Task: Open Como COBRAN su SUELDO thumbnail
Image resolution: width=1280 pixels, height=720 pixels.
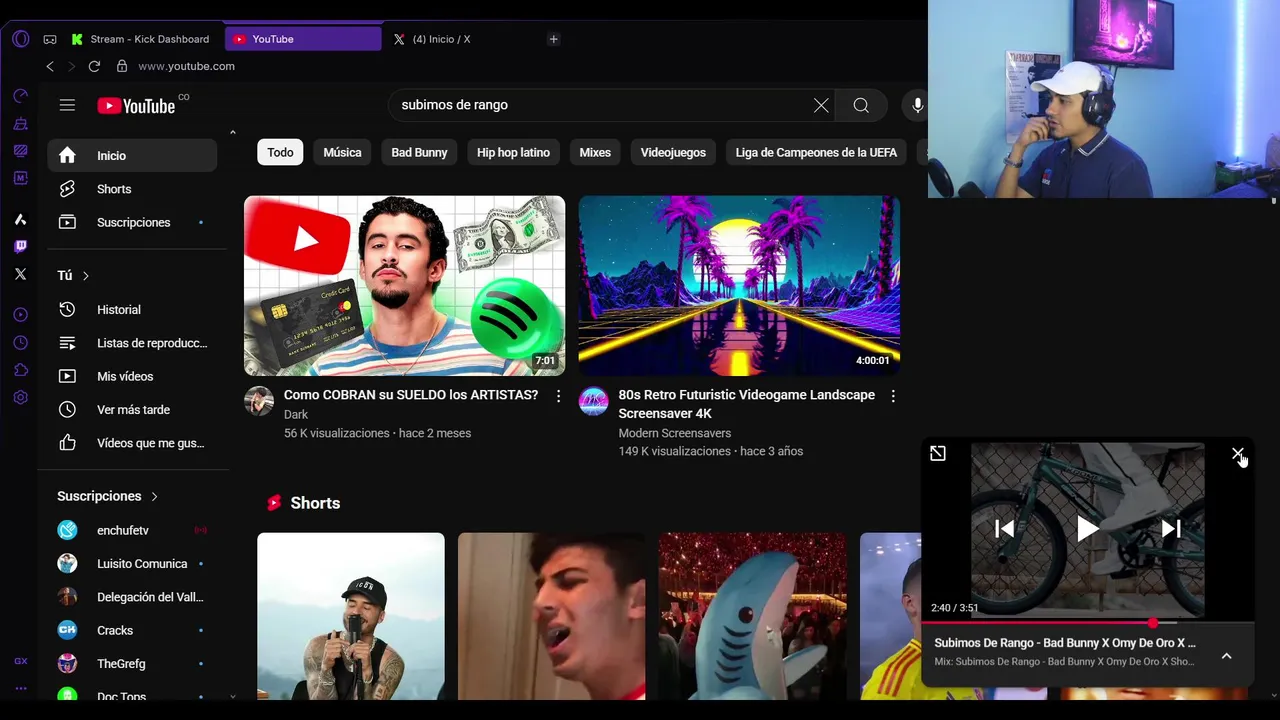Action: (x=404, y=286)
